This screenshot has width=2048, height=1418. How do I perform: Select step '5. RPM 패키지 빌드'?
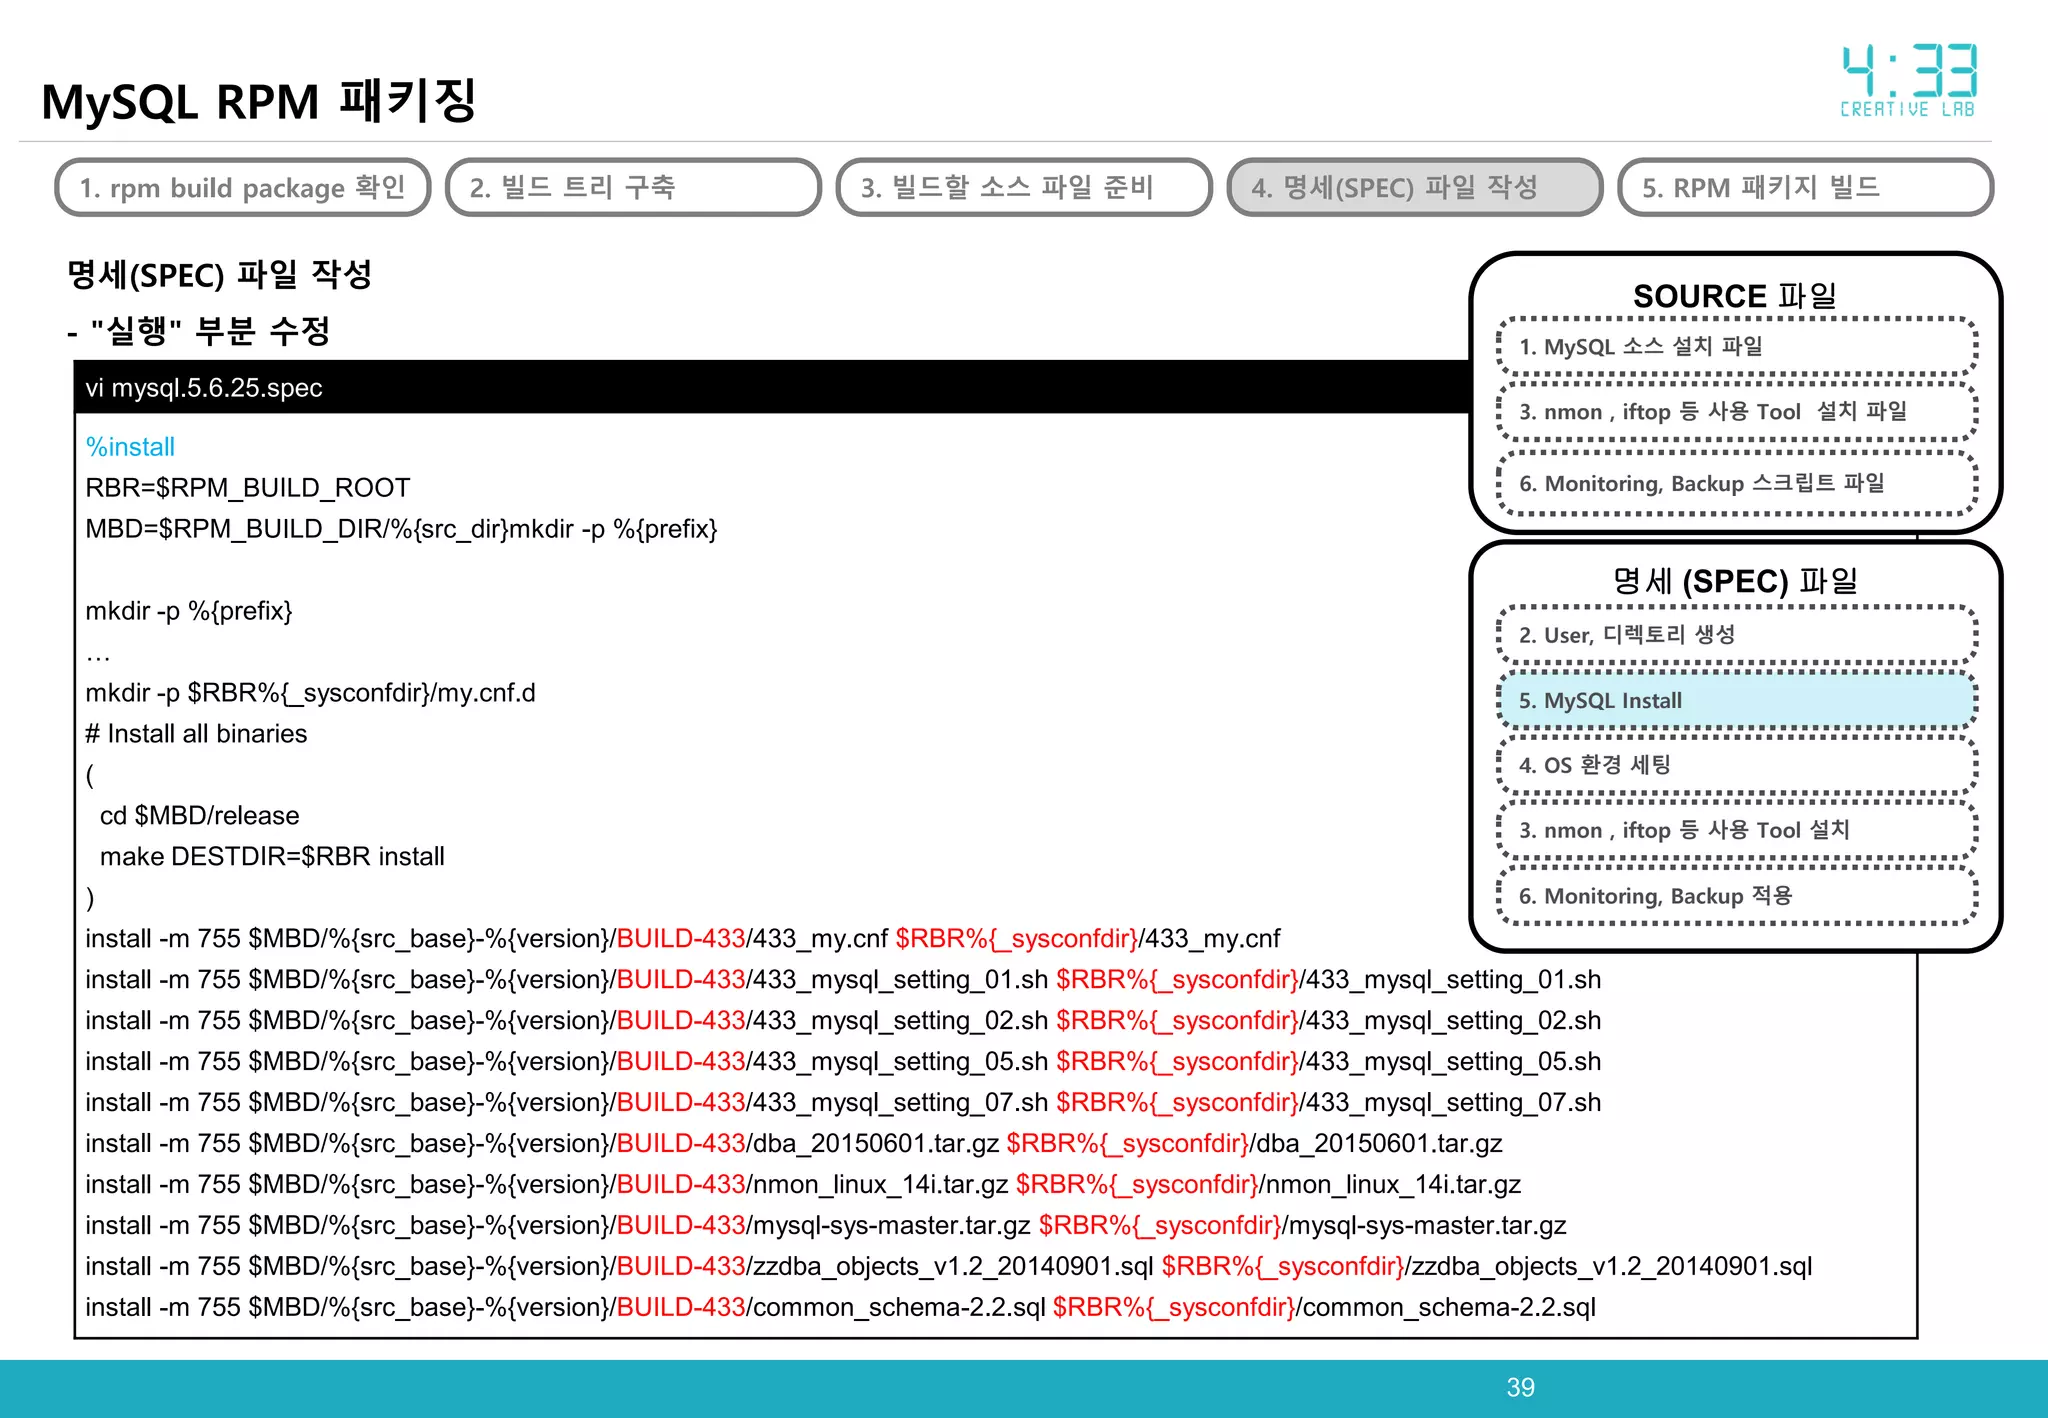tap(1805, 187)
